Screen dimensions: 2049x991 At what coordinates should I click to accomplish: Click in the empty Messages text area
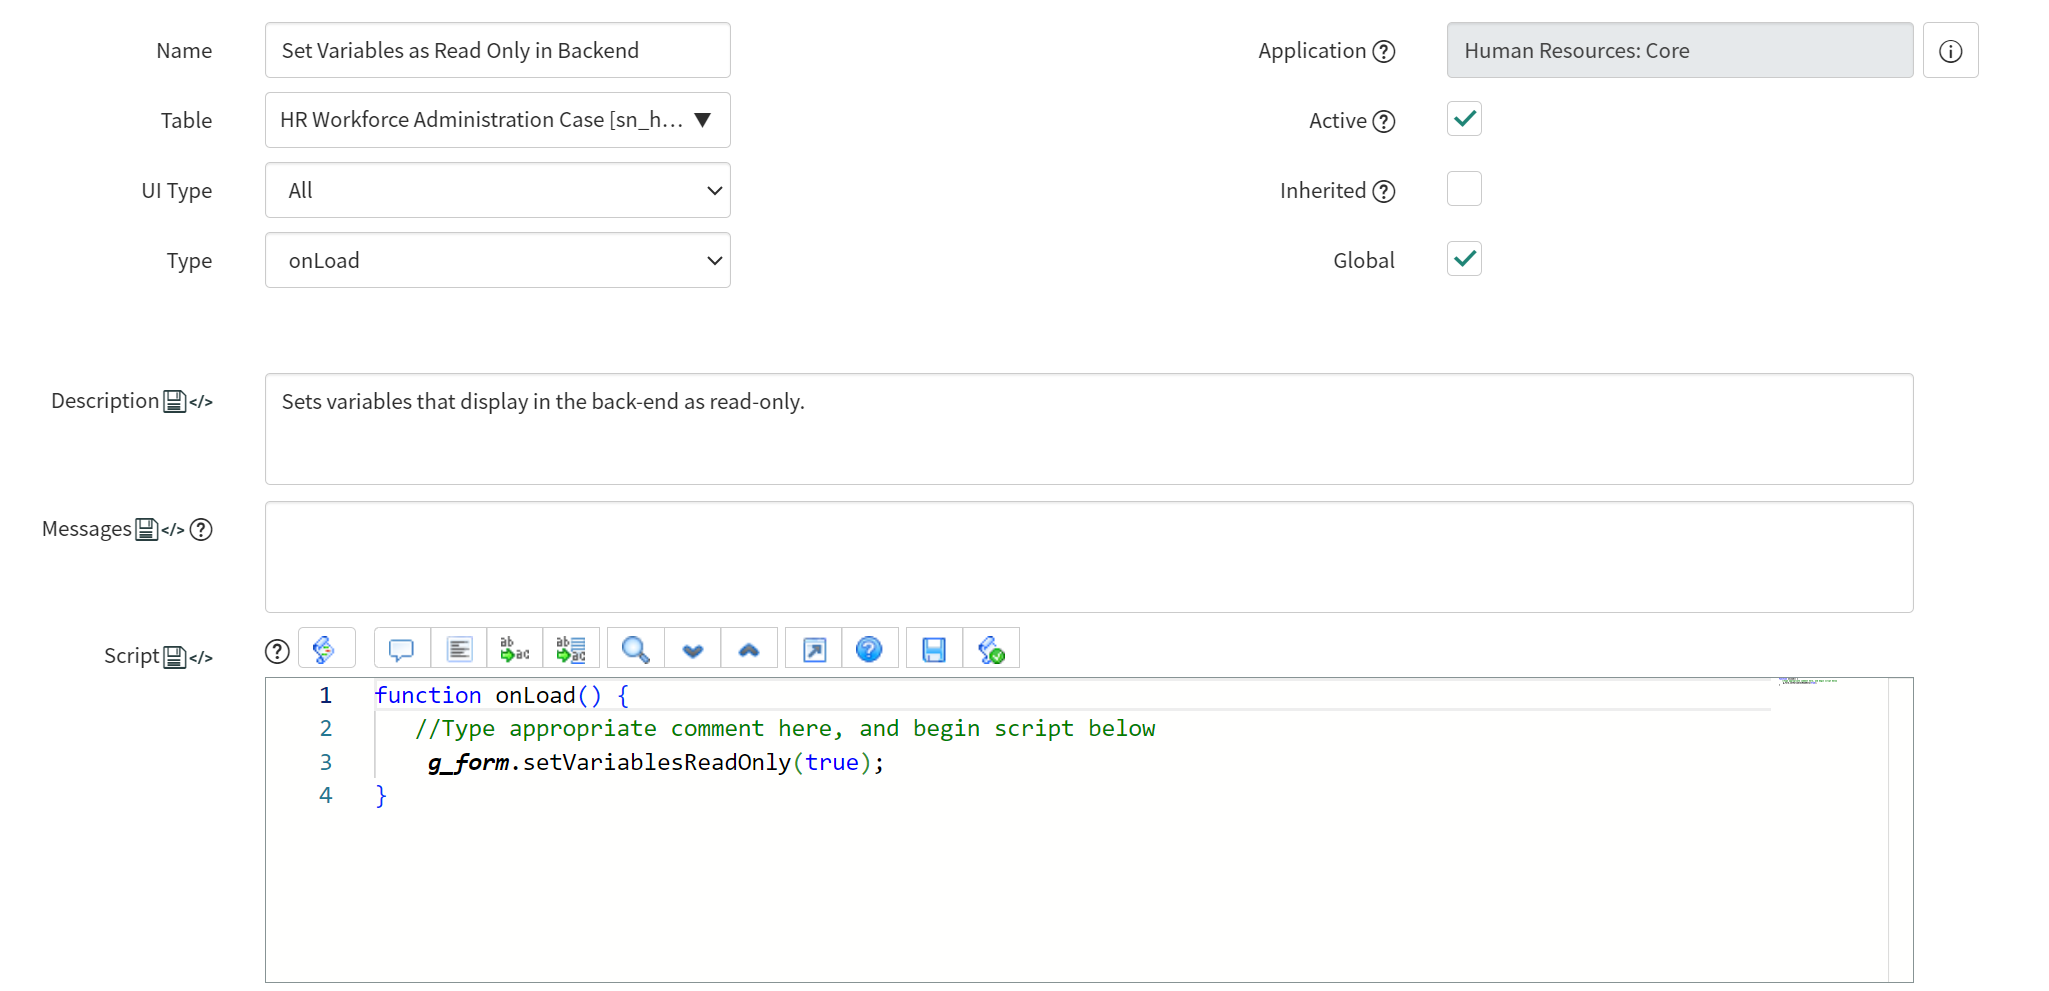(1088, 557)
